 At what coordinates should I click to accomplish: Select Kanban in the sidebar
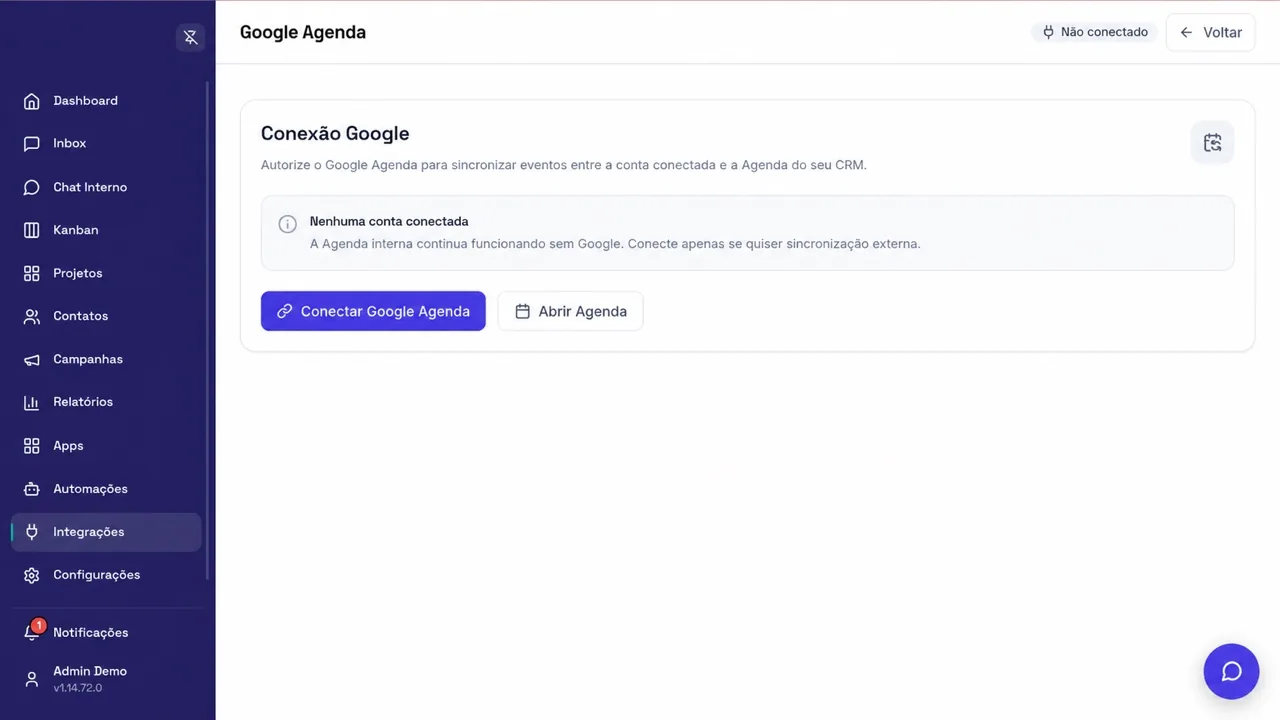click(106, 230)
